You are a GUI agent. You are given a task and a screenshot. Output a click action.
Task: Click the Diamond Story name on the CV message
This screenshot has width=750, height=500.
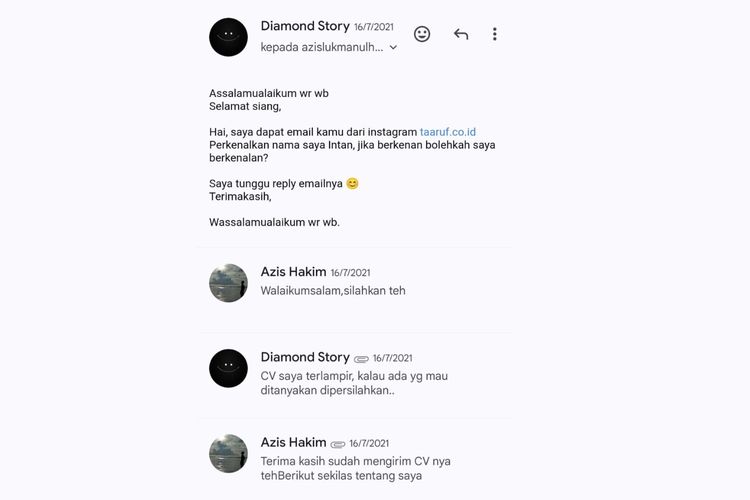tap(305, 357)
